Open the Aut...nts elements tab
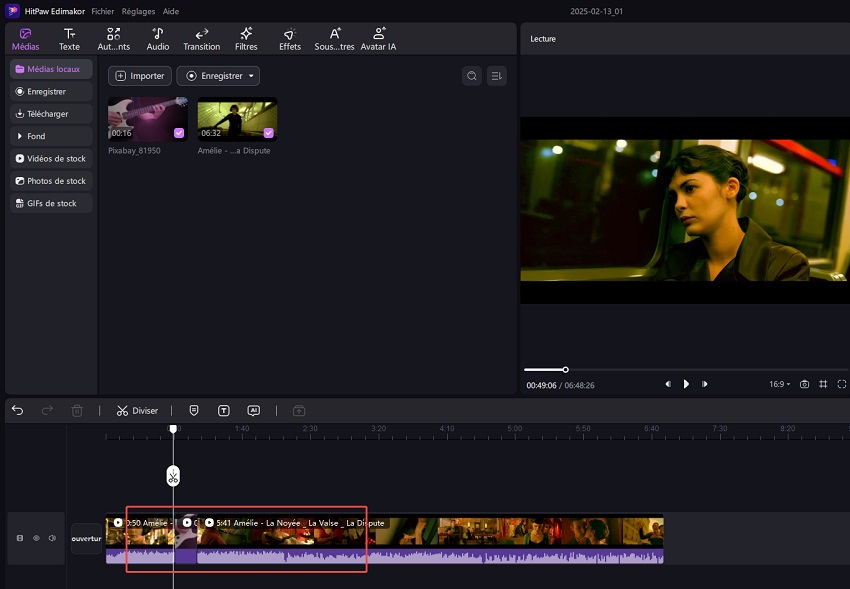The width and height of the screenshot is (850, 589). [114, 40]
